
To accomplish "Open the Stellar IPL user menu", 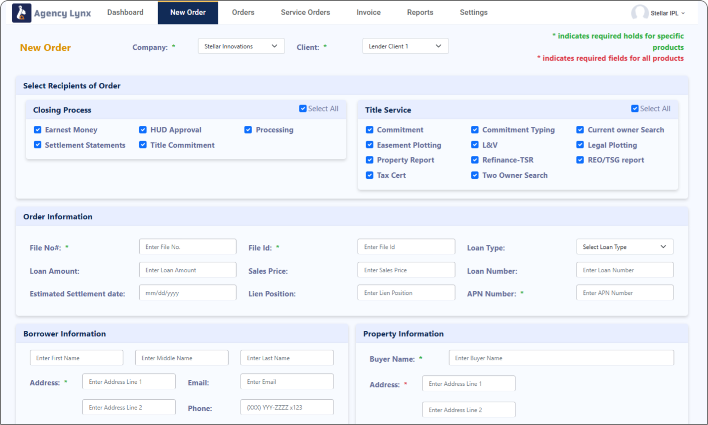I will pos(665,13).
